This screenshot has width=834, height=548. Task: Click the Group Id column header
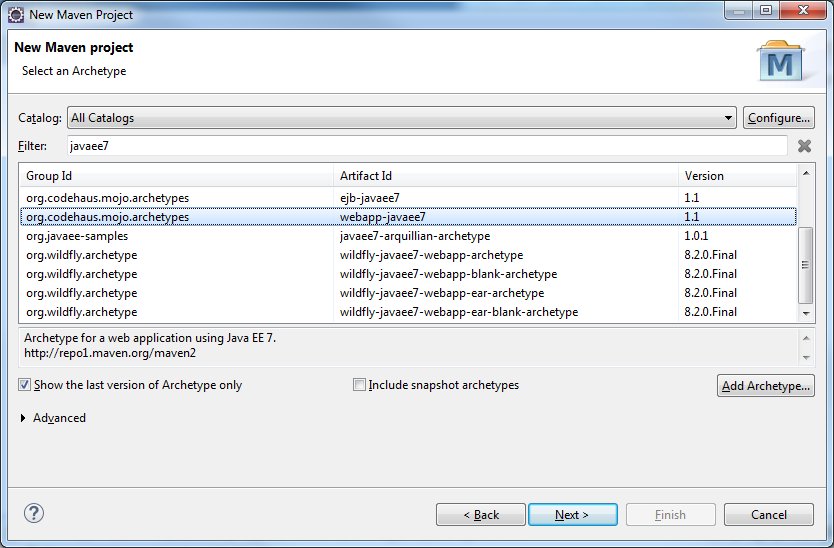point(177,176)
